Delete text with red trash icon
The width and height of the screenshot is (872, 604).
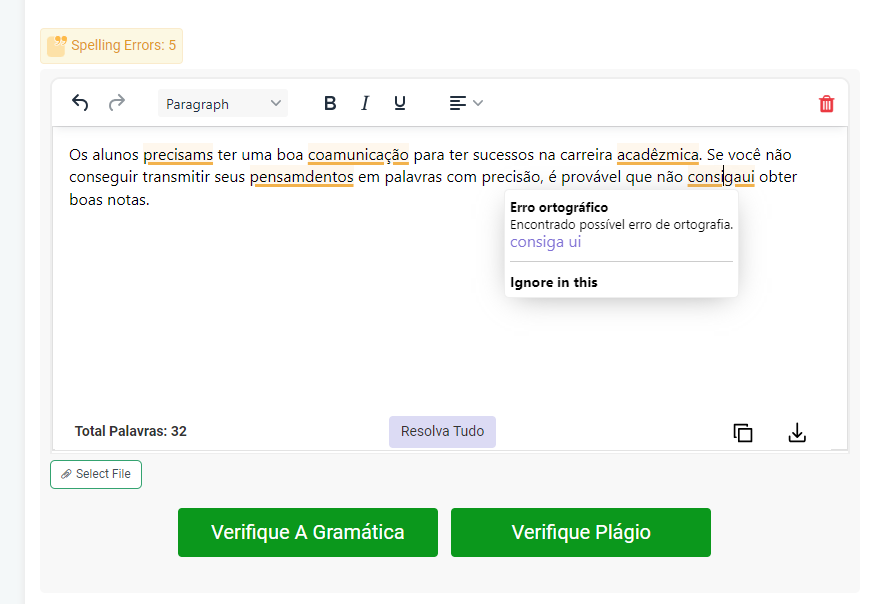pyautogui.click(x=826, y=104)
